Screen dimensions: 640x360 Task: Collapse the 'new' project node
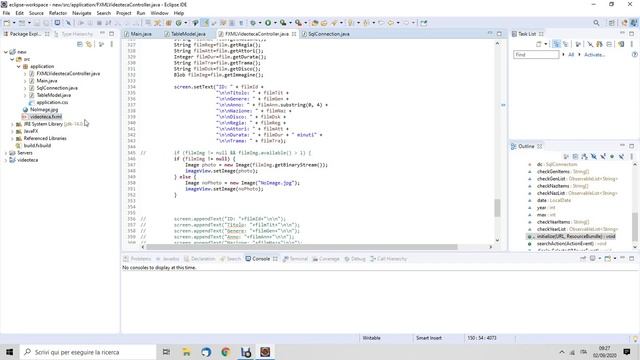coord(6,52)
